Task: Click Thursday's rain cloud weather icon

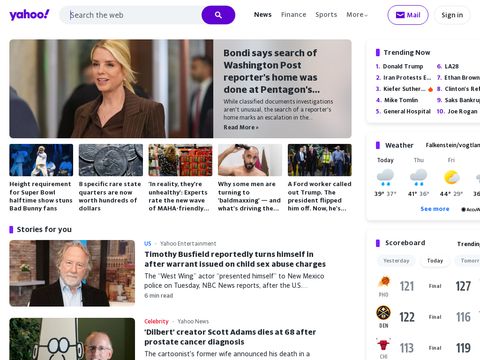Action: pyautogui.click(x=419, y=177)
